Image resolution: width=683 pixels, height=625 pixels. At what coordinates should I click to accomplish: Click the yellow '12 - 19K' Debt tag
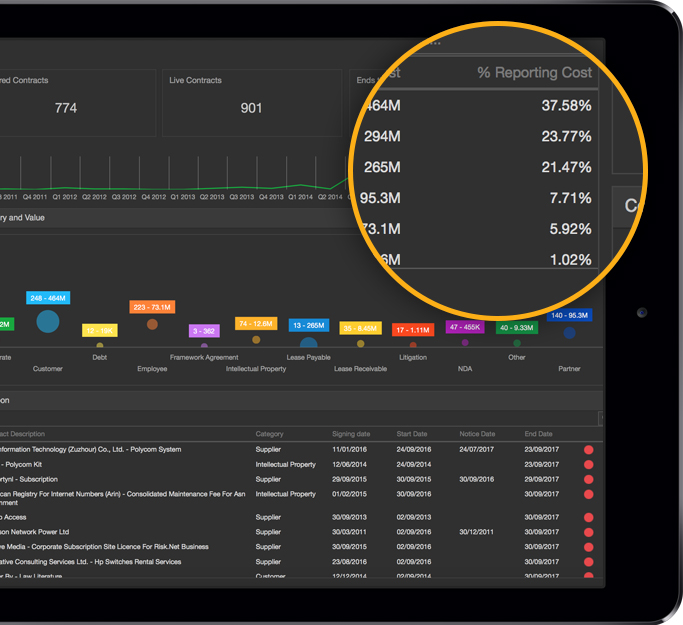pos(100,330)
